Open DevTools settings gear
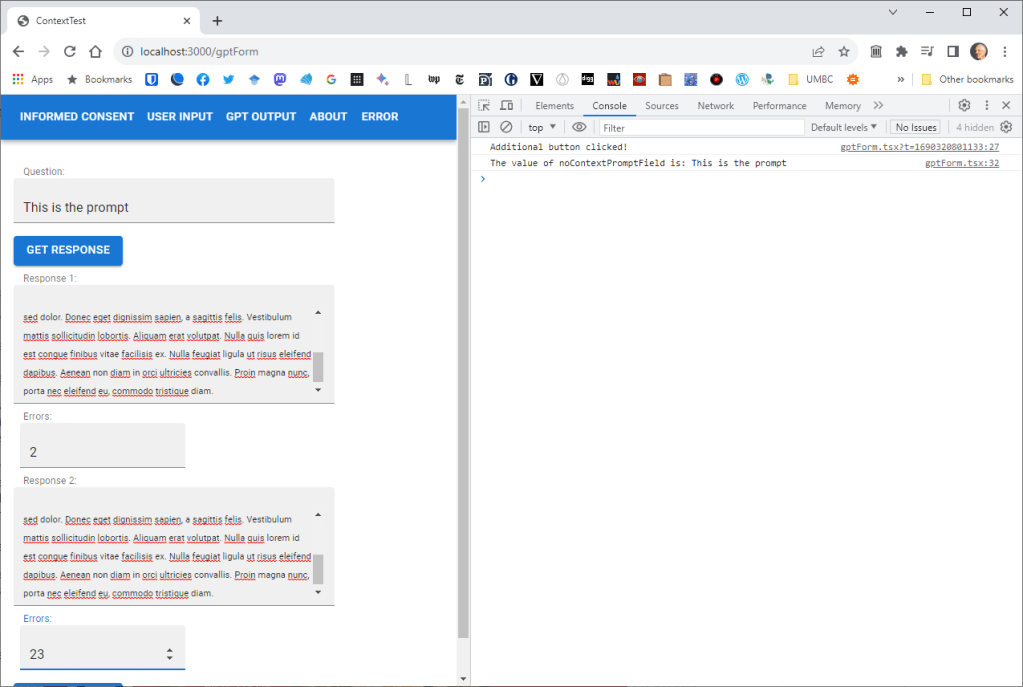The height and width of the screenshot is (687, 1023). 964,105
